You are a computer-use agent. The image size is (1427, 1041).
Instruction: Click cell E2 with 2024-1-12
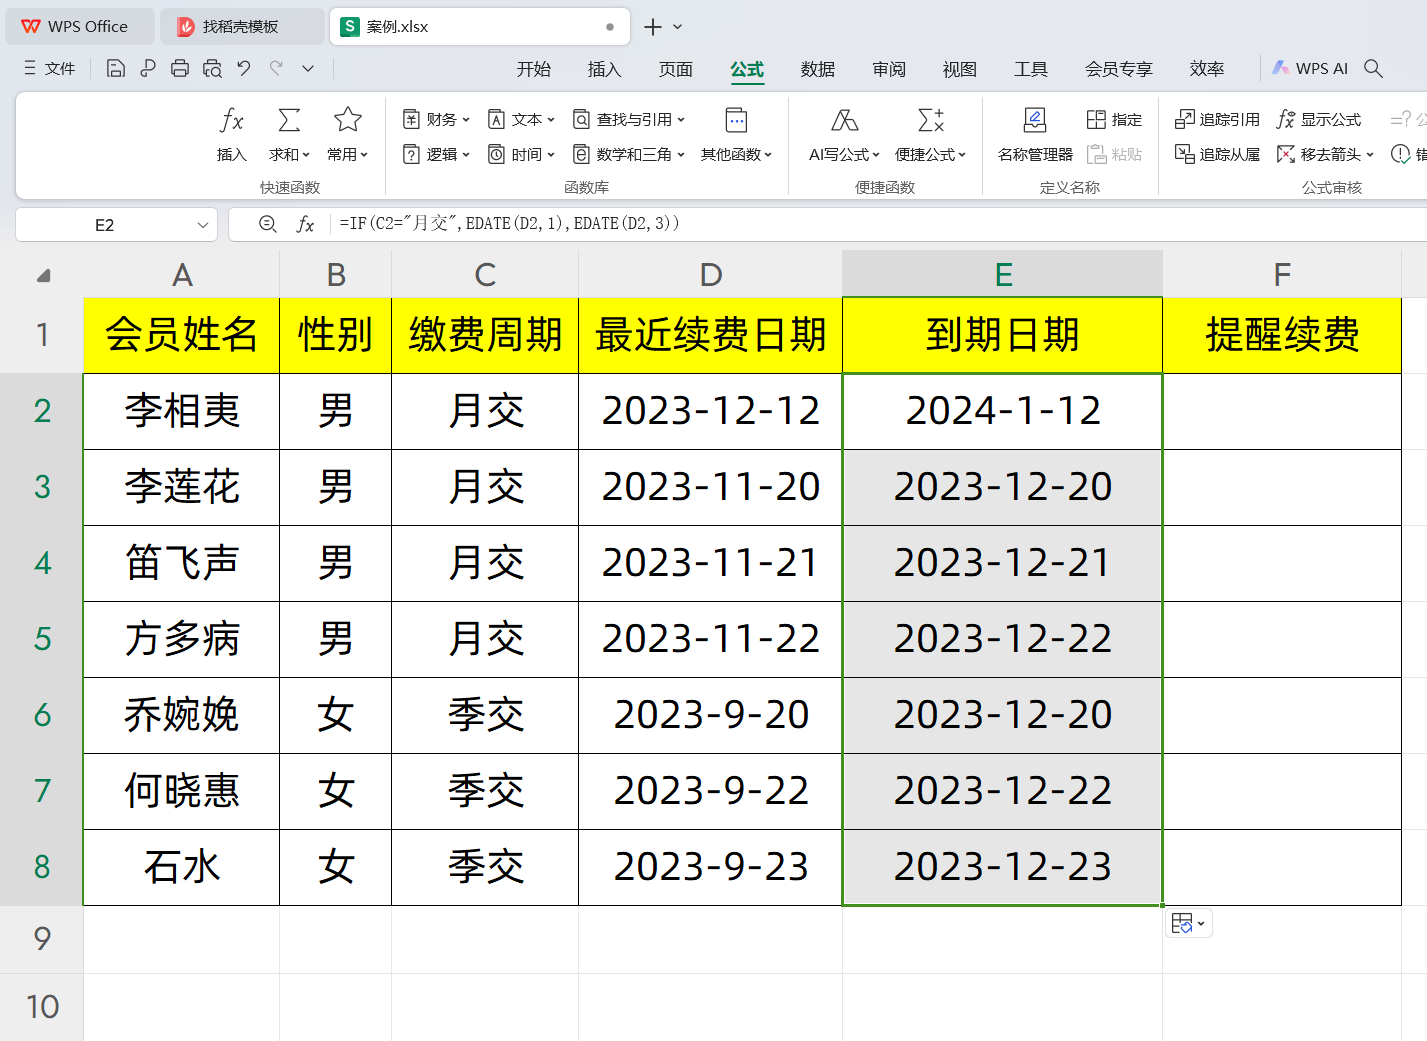point(1003,411)
